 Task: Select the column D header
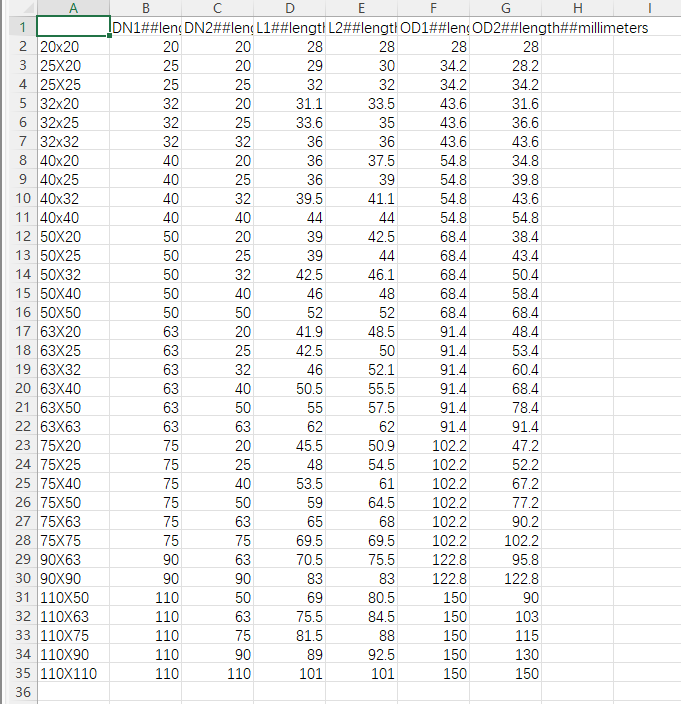[x=289, y=8]
